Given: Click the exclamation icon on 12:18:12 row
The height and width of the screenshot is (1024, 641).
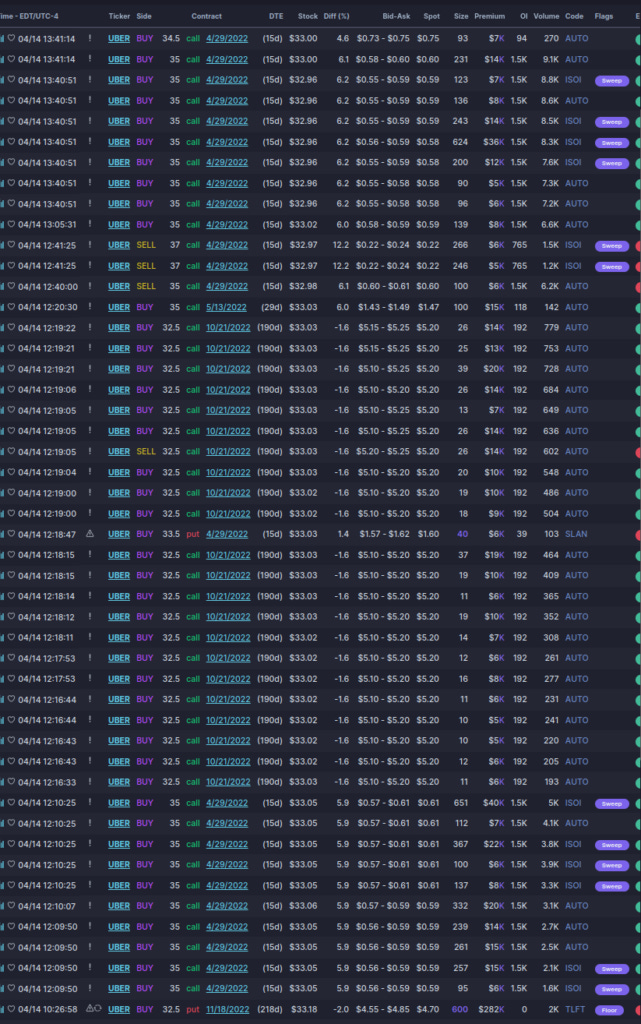Looking at the screenshot, I should pyautogui.click(x=90, y=616).
